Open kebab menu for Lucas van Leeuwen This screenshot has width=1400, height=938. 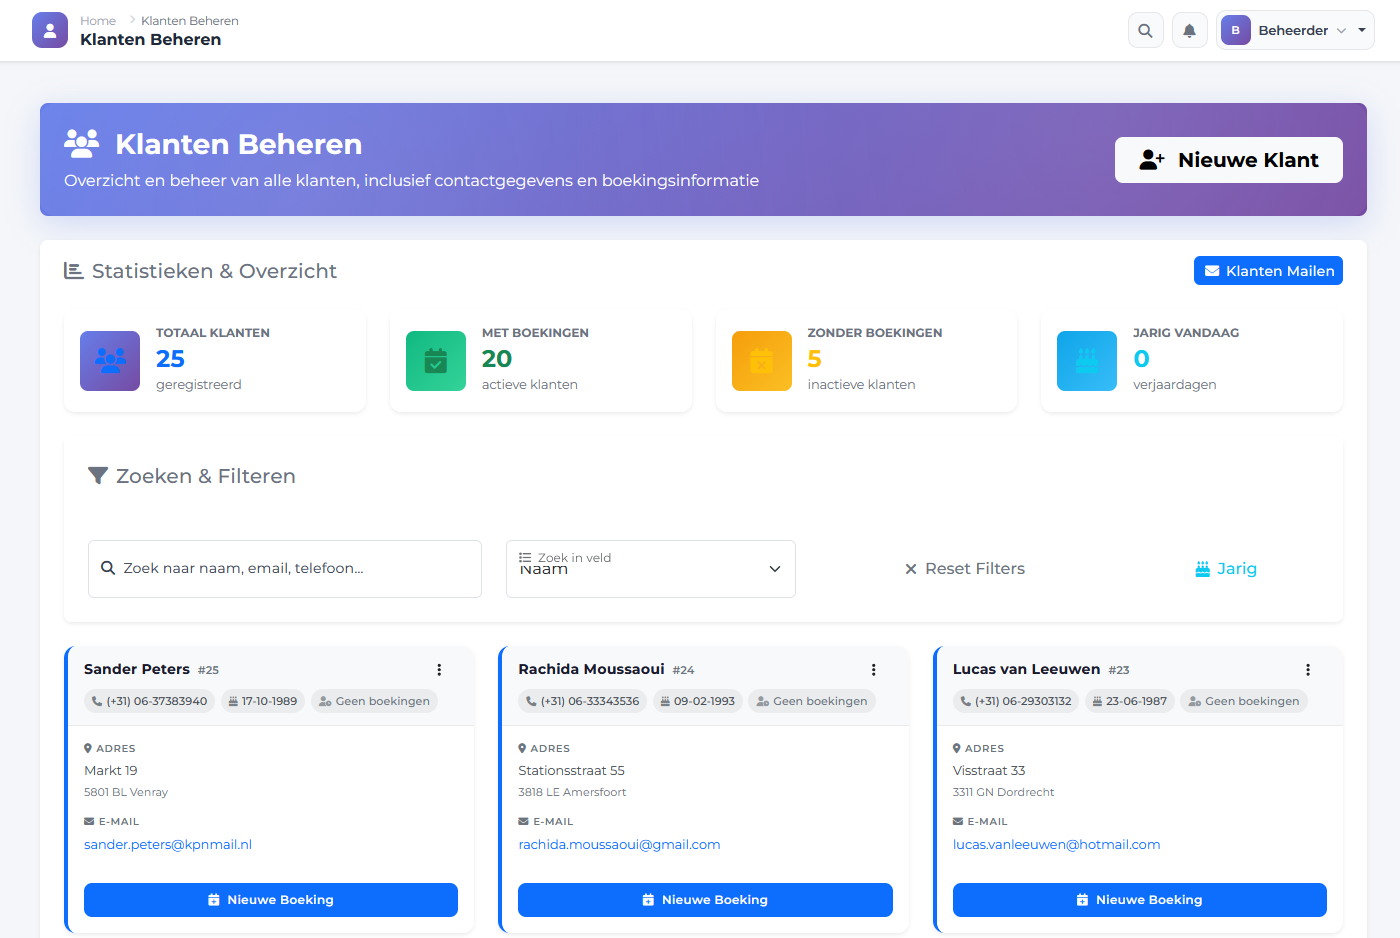pos(1307,670)
